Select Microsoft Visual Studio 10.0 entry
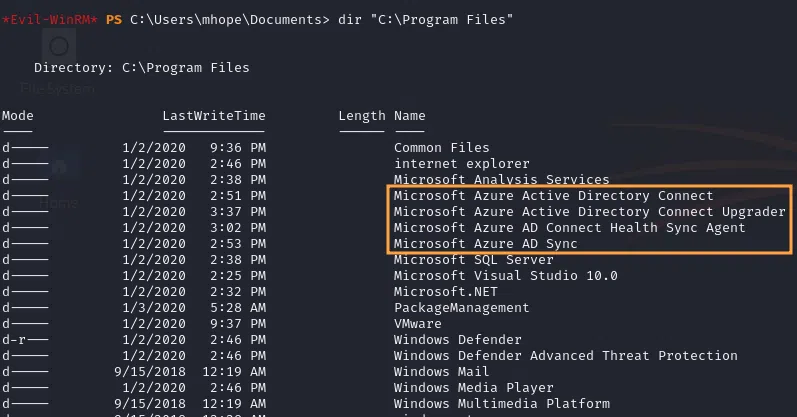 click(x=506, y=276)
